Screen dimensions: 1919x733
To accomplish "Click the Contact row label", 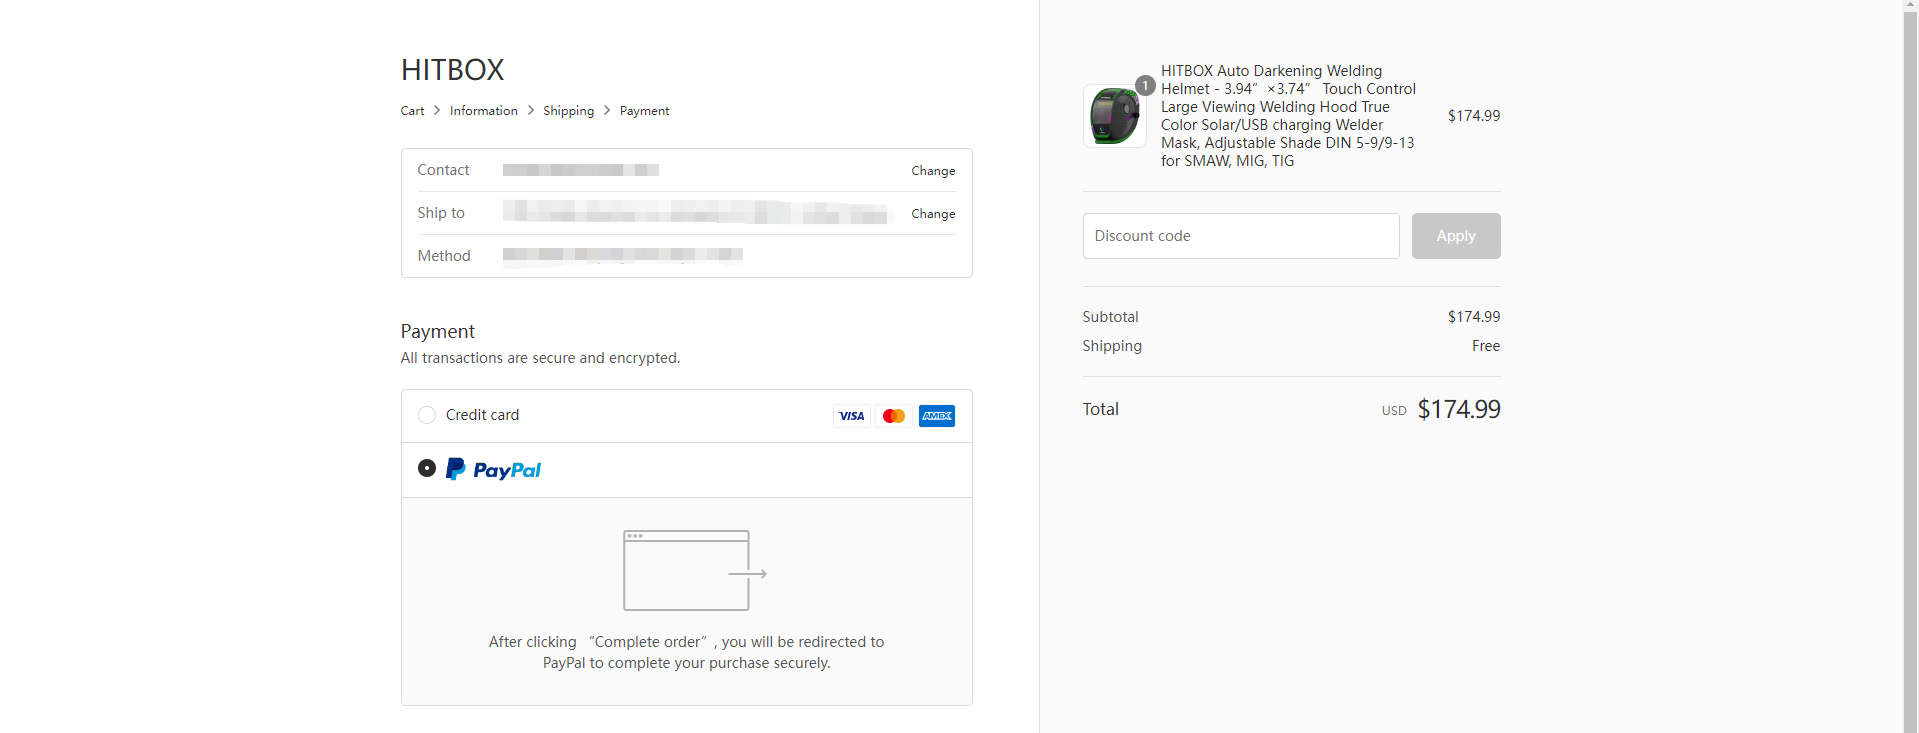I will (443, 170).
